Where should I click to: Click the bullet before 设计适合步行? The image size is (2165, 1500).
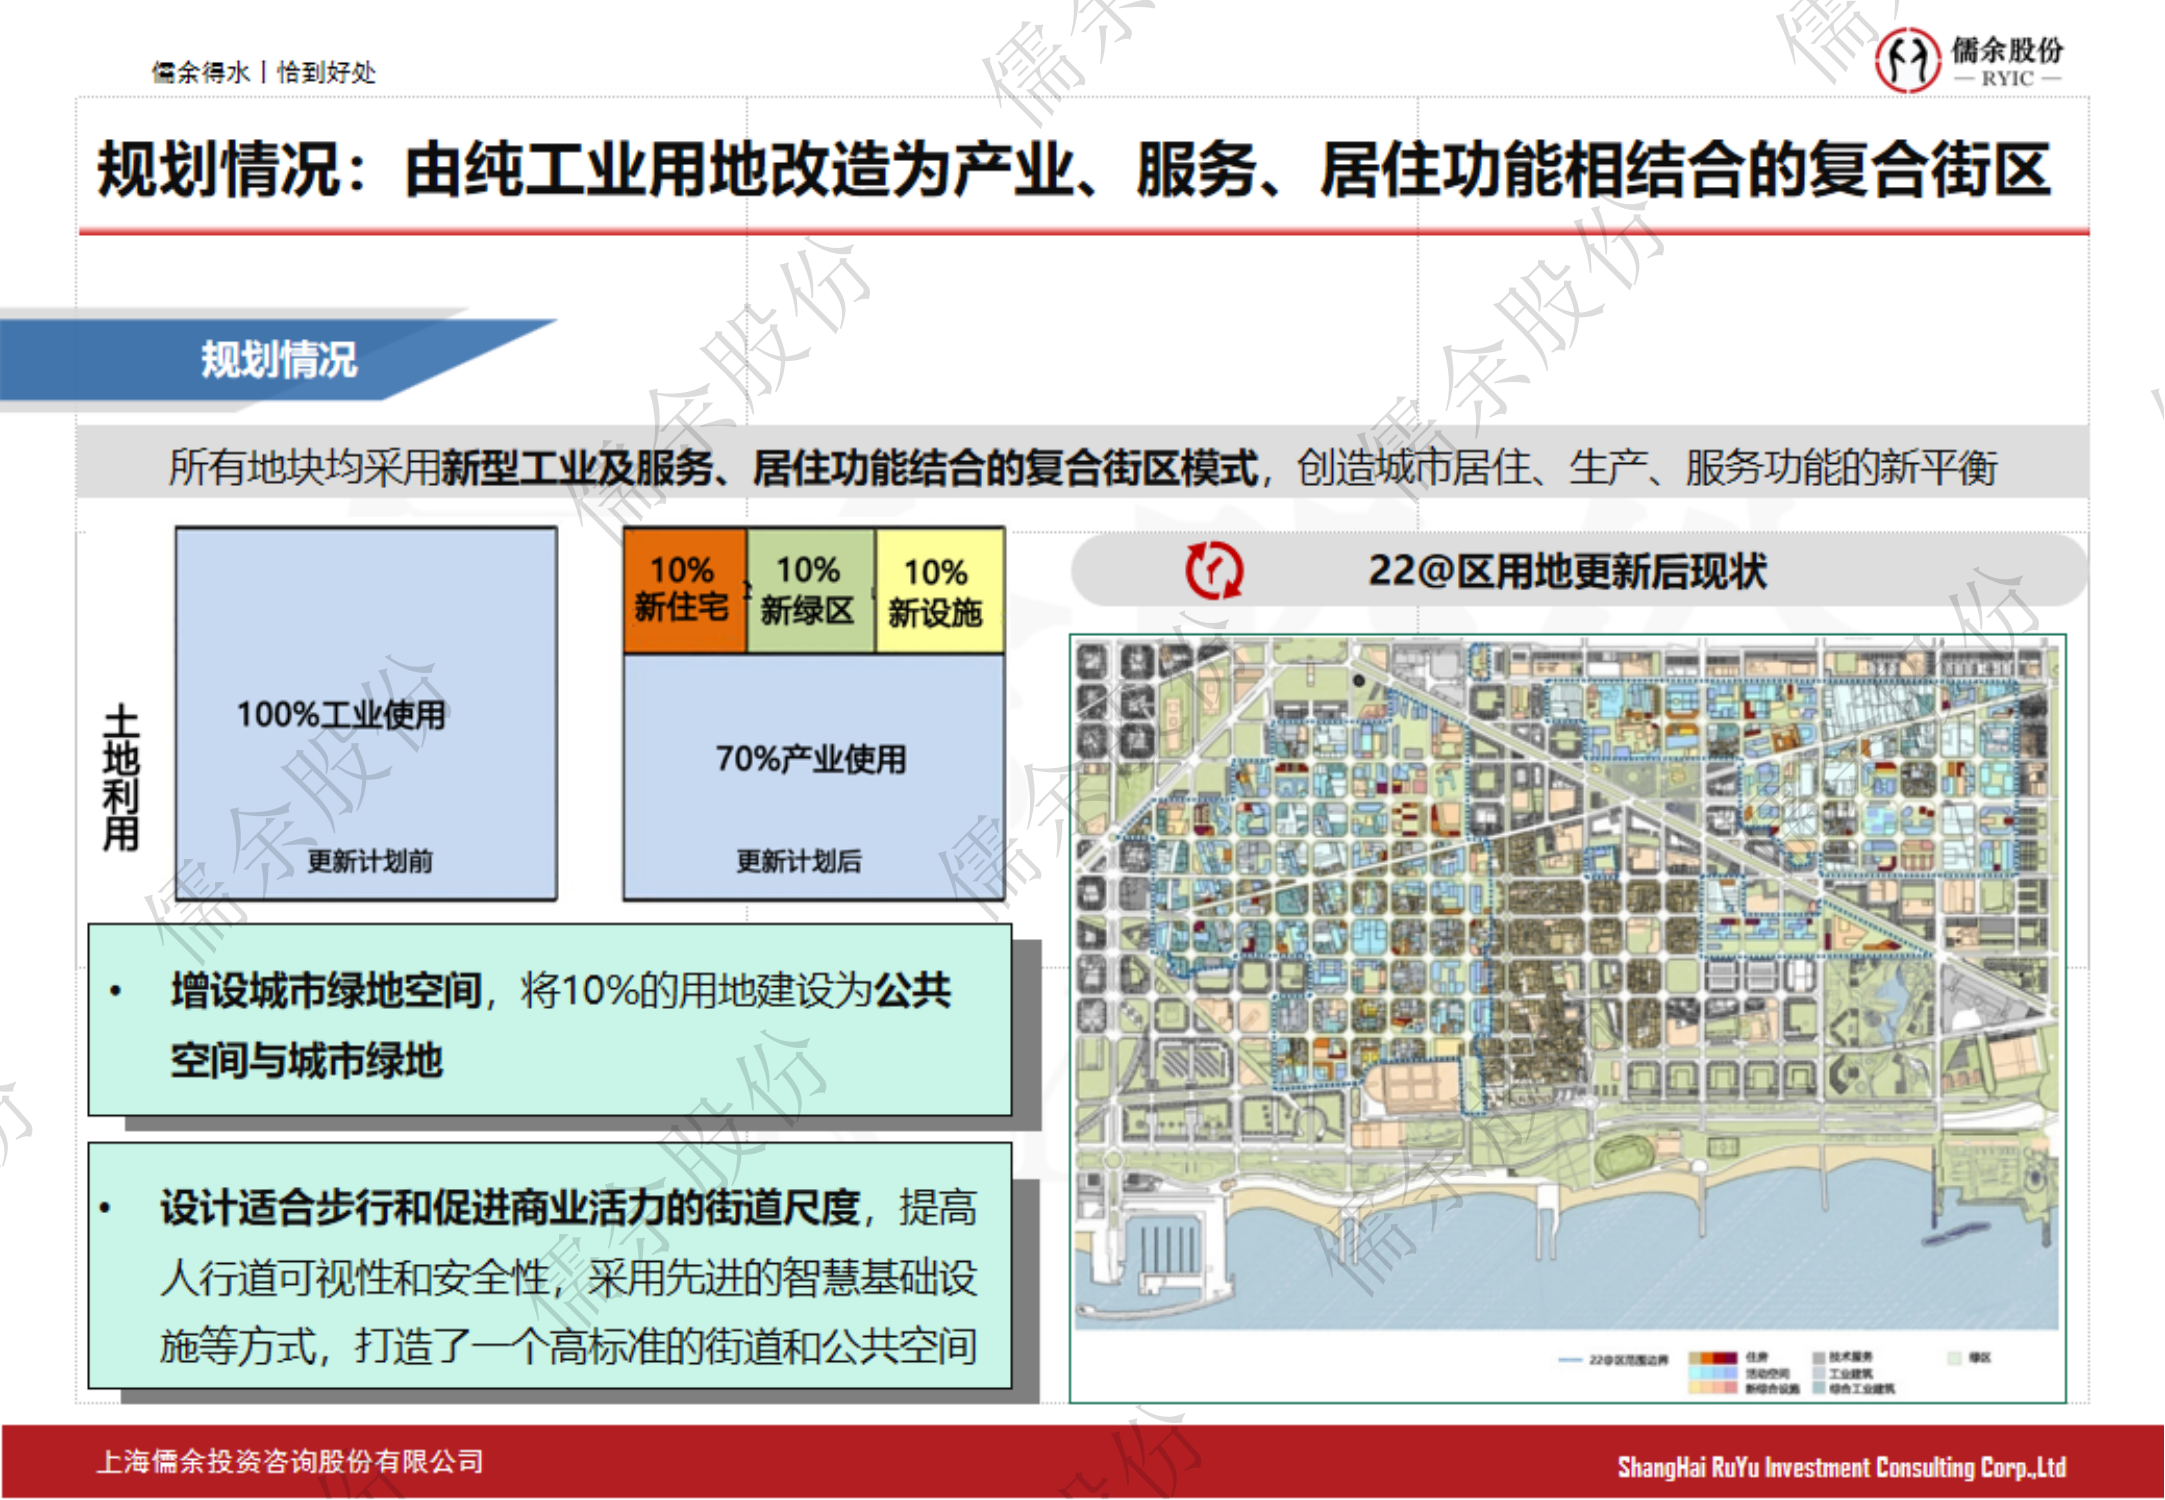click(105, 1208)
